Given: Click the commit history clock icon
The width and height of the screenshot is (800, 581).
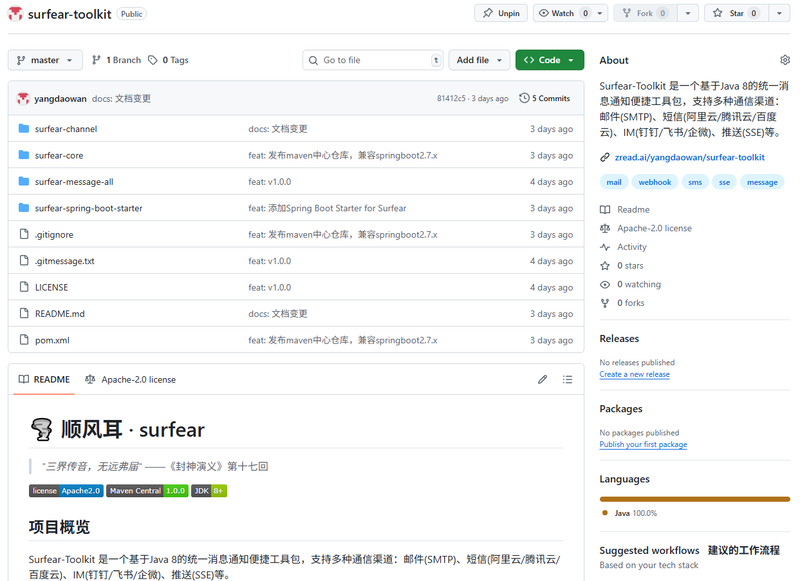Looking at the screenshot, I should [x=524, y=98].
